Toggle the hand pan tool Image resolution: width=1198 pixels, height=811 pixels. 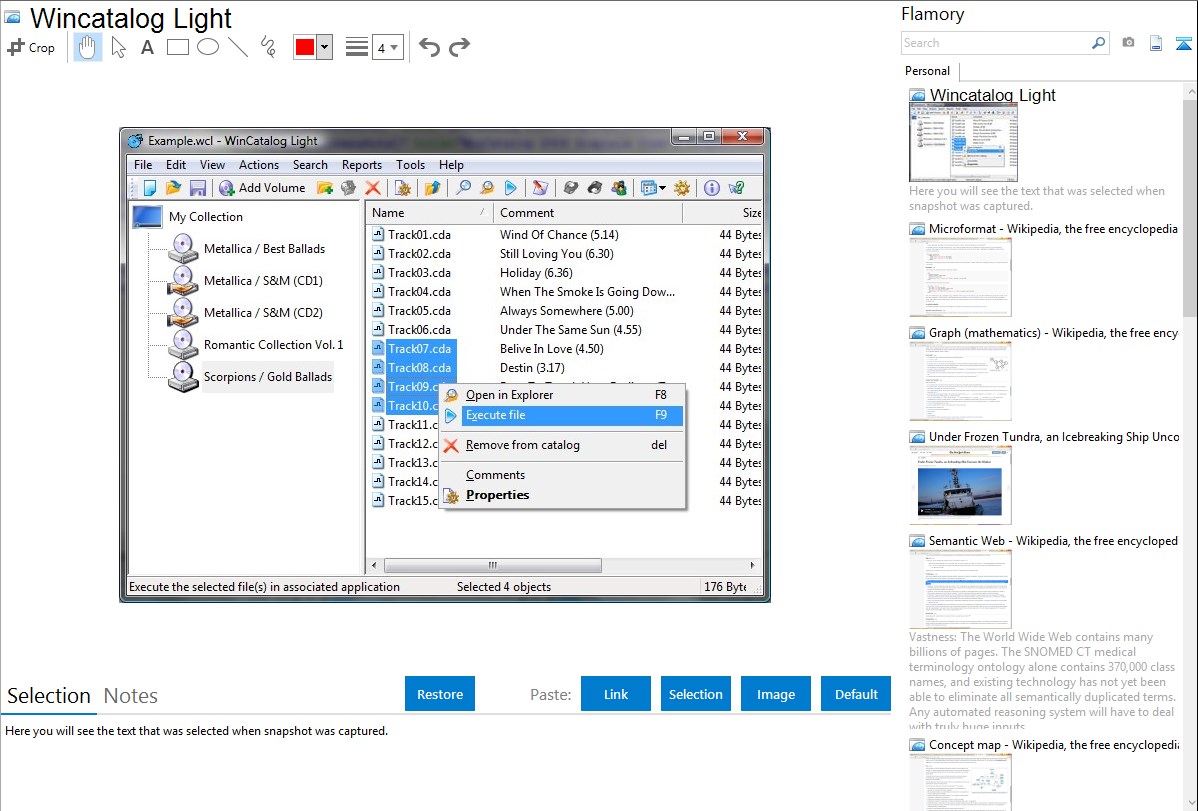coord(88,47)
